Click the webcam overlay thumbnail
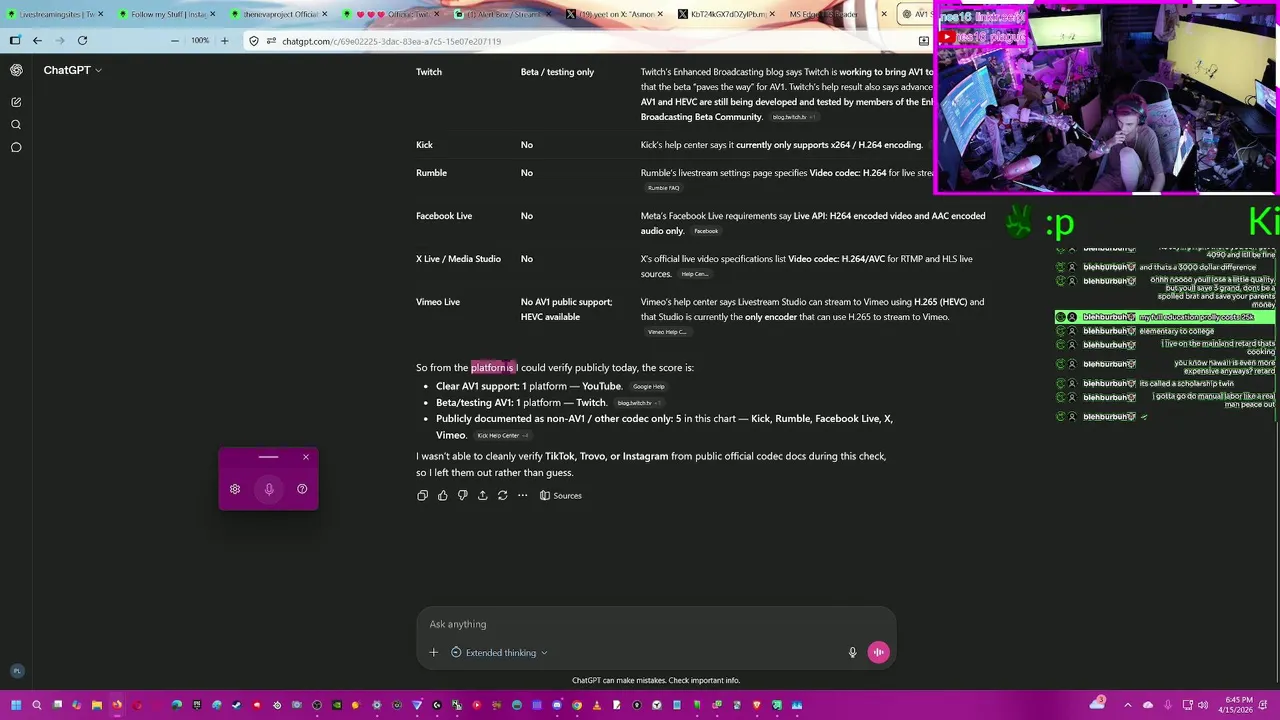 pos(1105,100)
